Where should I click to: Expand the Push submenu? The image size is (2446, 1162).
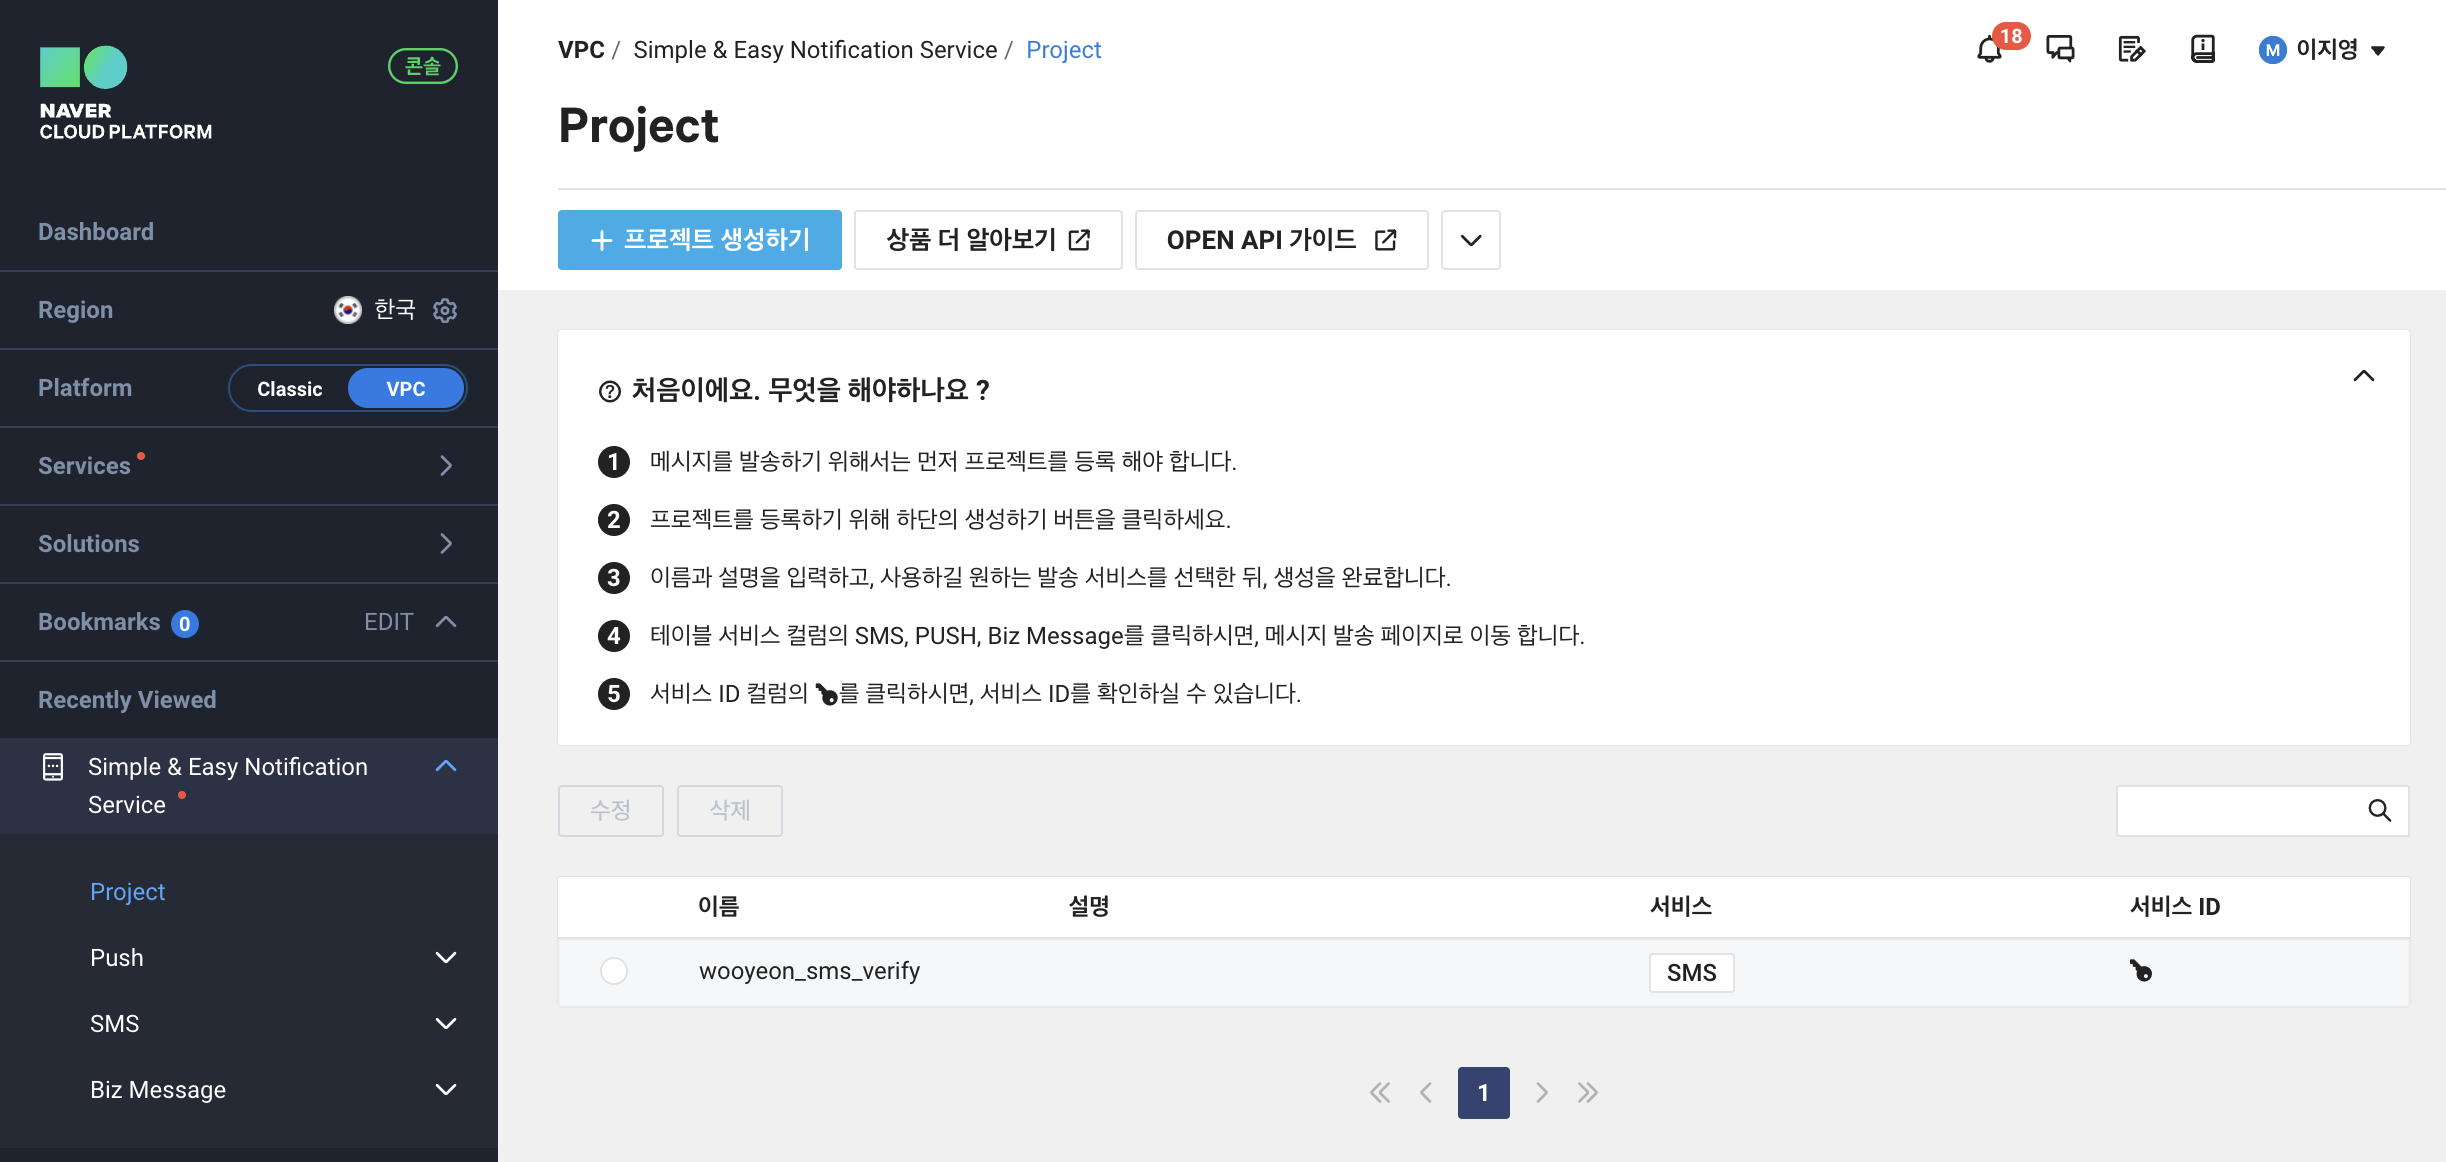click(x=446, y=958)
